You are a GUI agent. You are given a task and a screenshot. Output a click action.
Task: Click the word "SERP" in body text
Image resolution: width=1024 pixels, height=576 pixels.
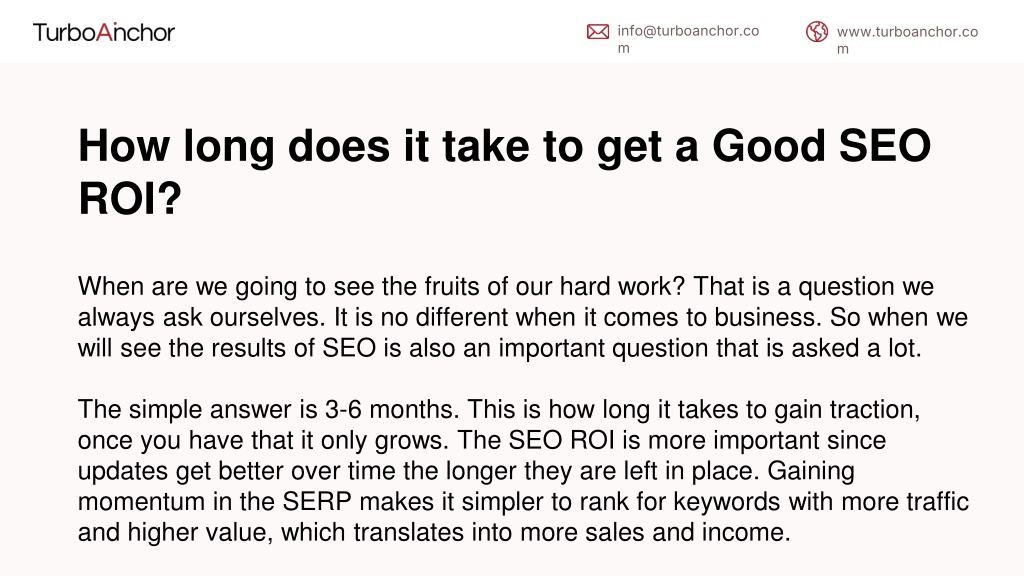click(317, 502)
